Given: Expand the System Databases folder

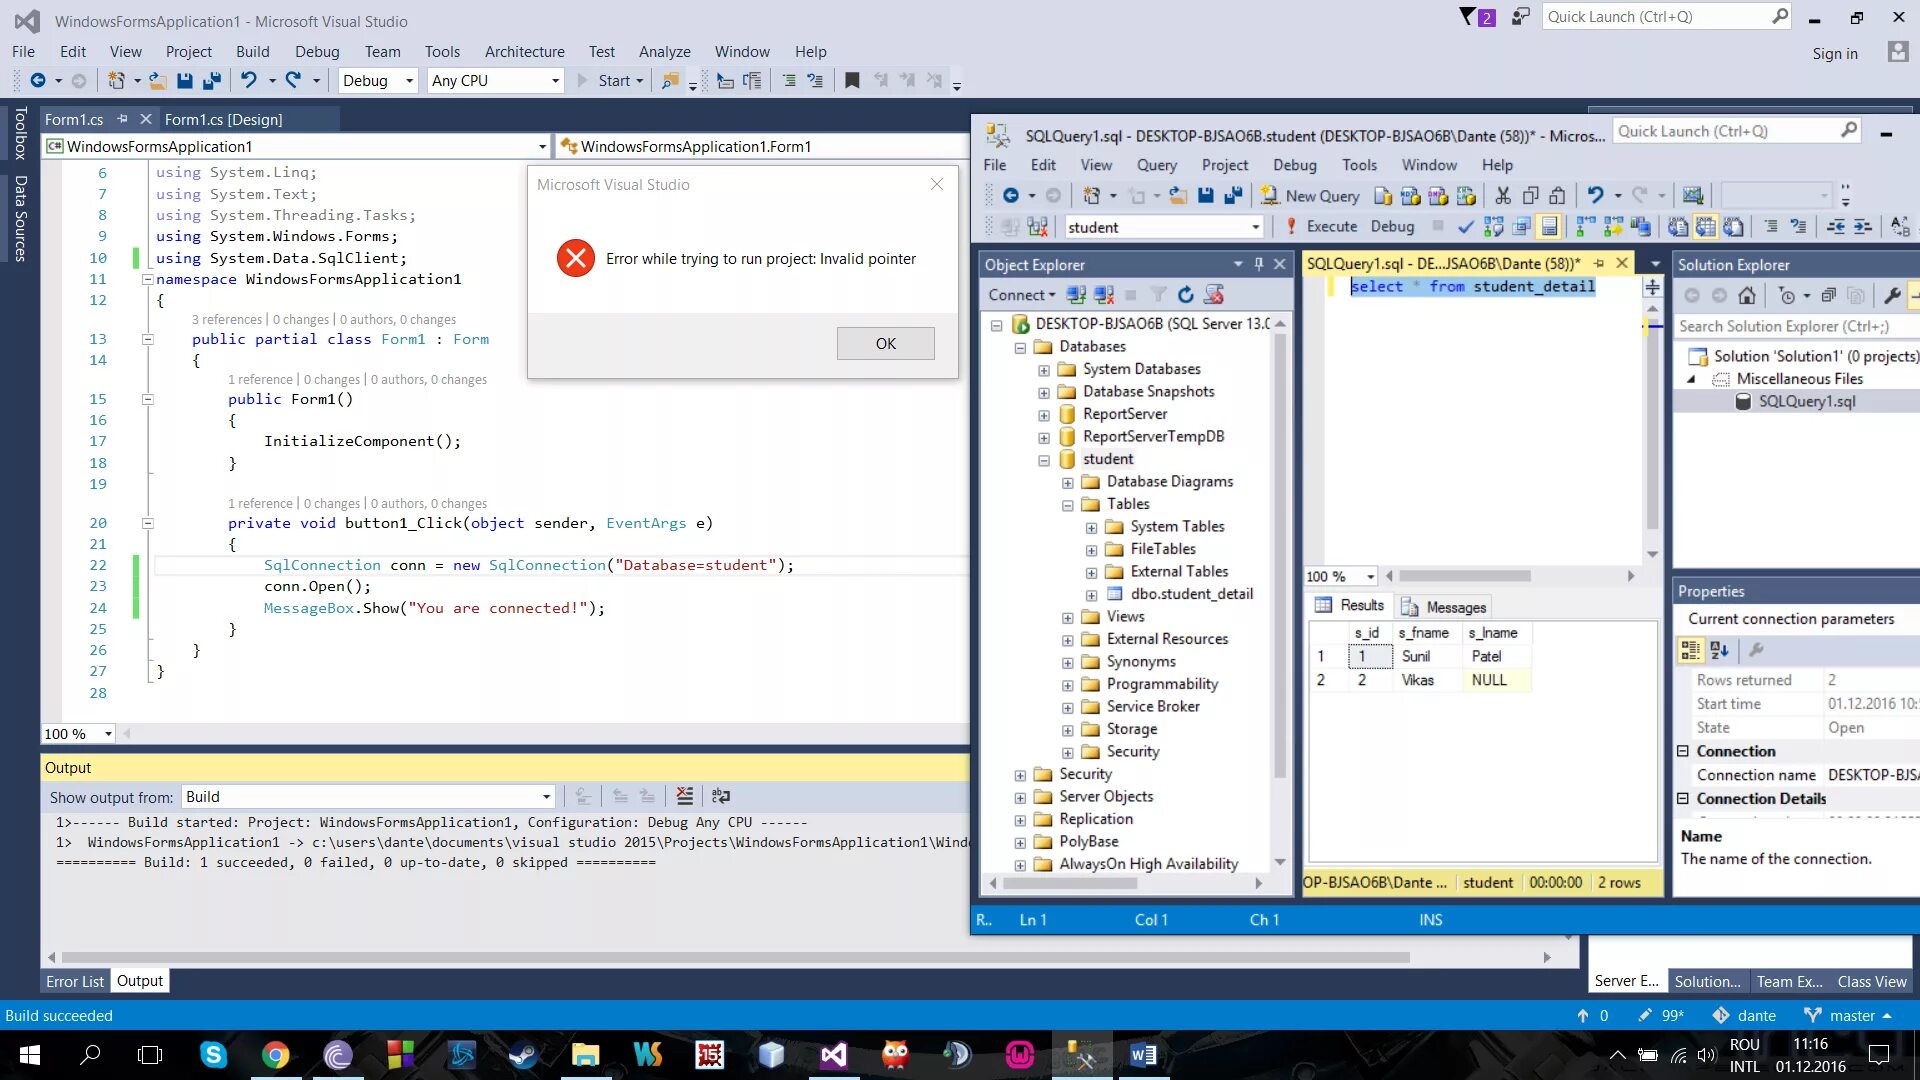Looking at the screenshot, I should coord(1044,370).
